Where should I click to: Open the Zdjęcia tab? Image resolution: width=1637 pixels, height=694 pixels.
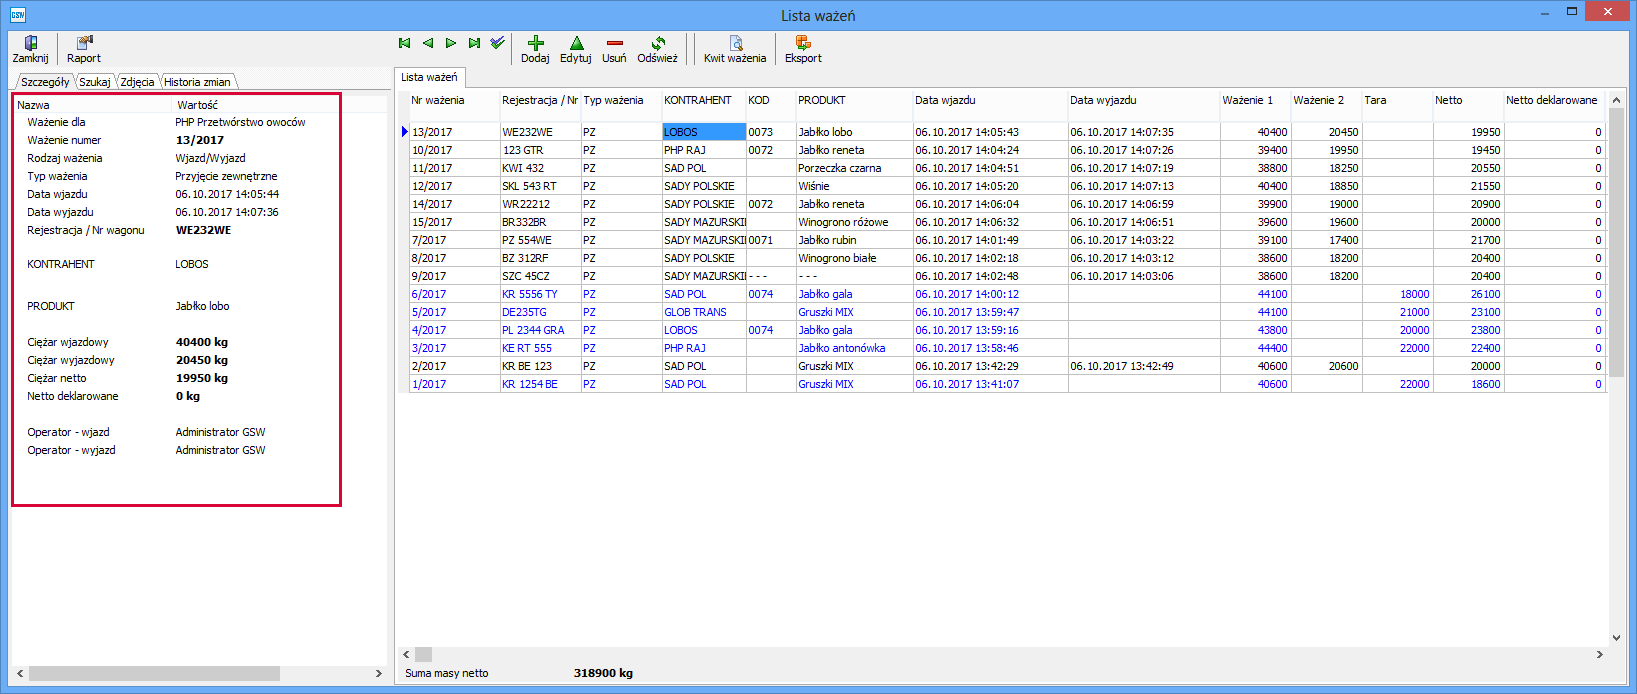coord(138,82)
